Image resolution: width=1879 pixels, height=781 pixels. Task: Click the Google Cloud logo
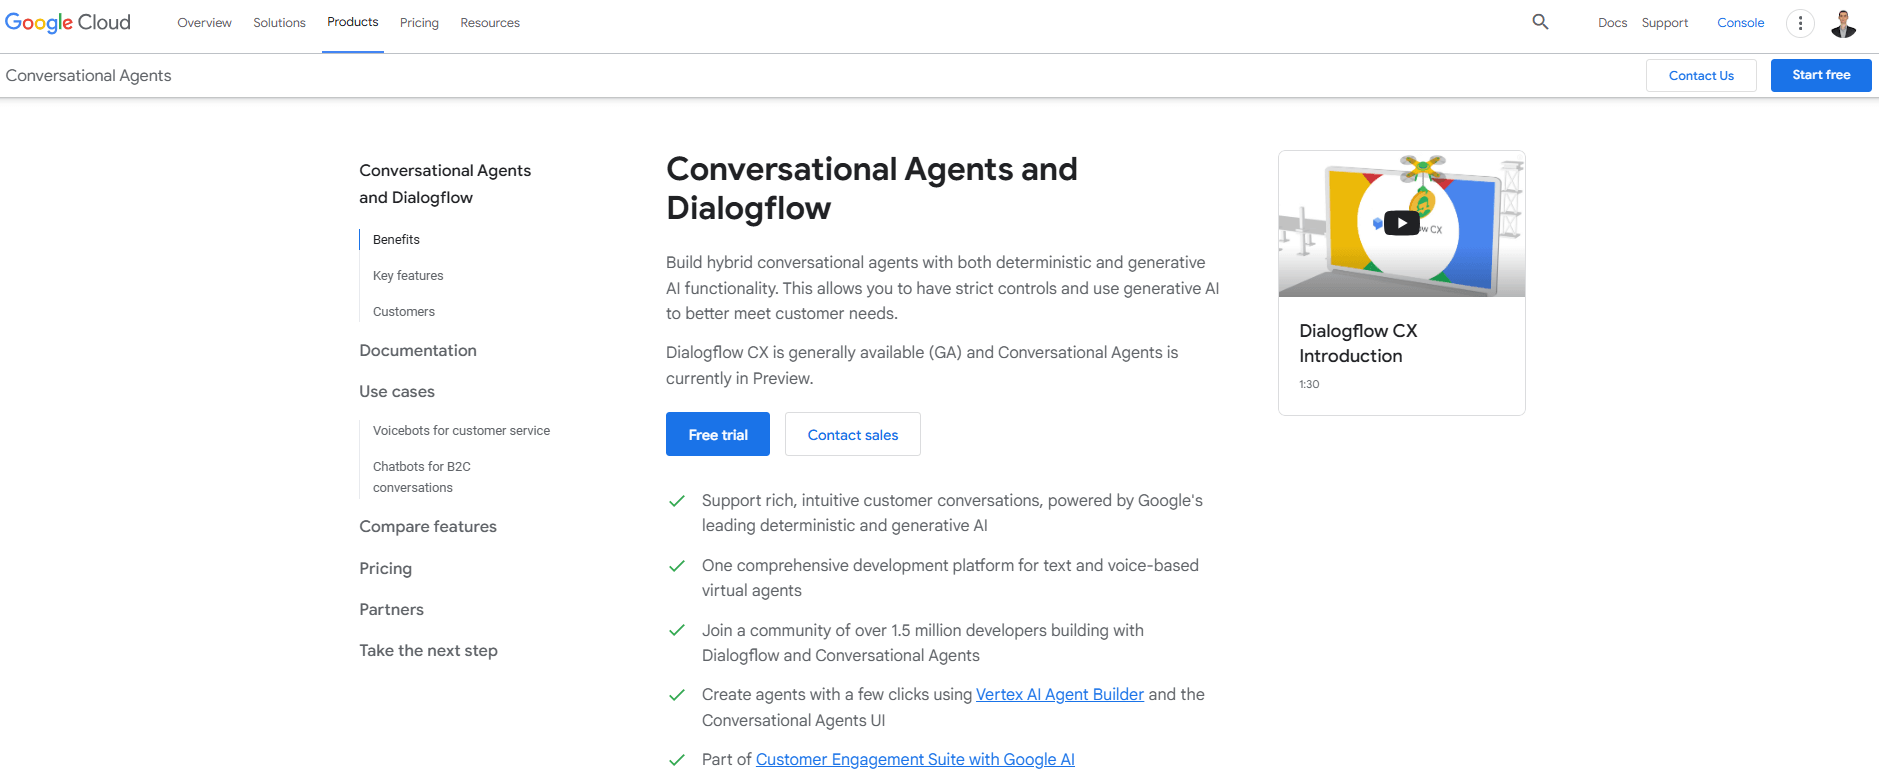(x=68, y=22)
